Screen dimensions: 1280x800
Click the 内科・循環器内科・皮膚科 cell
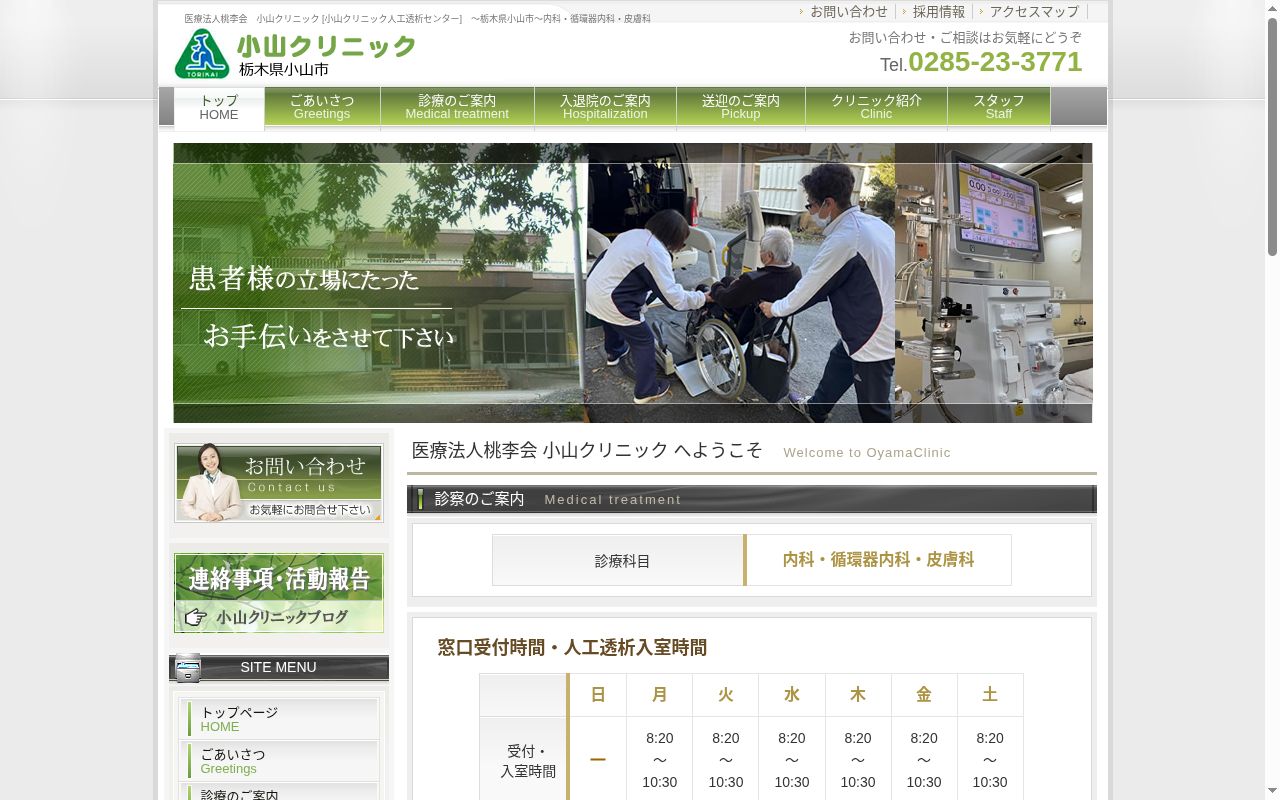[879, 560]
